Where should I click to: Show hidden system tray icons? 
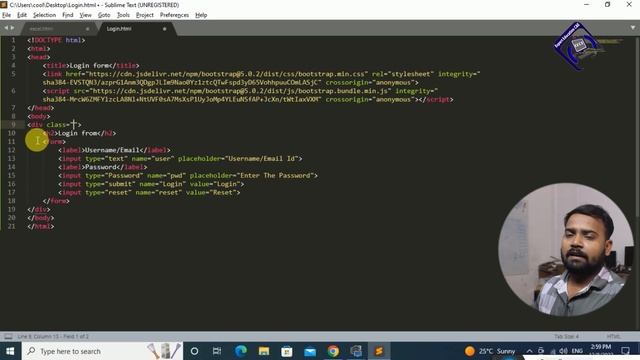[529, 351]
